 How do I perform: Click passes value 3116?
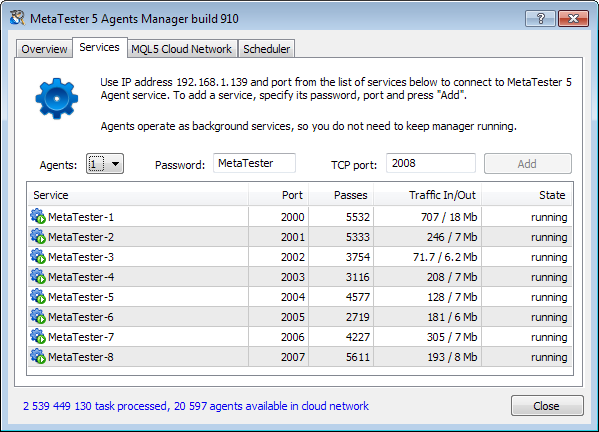click(x=358, y=277)
